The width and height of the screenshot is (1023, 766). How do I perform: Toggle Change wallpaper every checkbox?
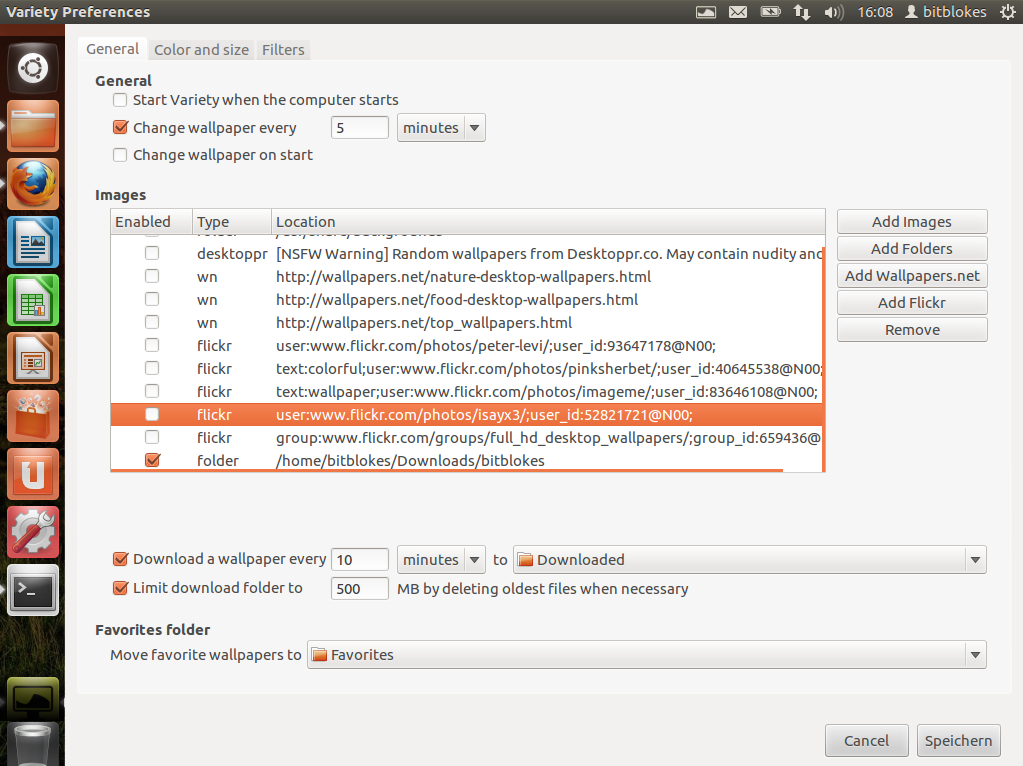point(120,127)
